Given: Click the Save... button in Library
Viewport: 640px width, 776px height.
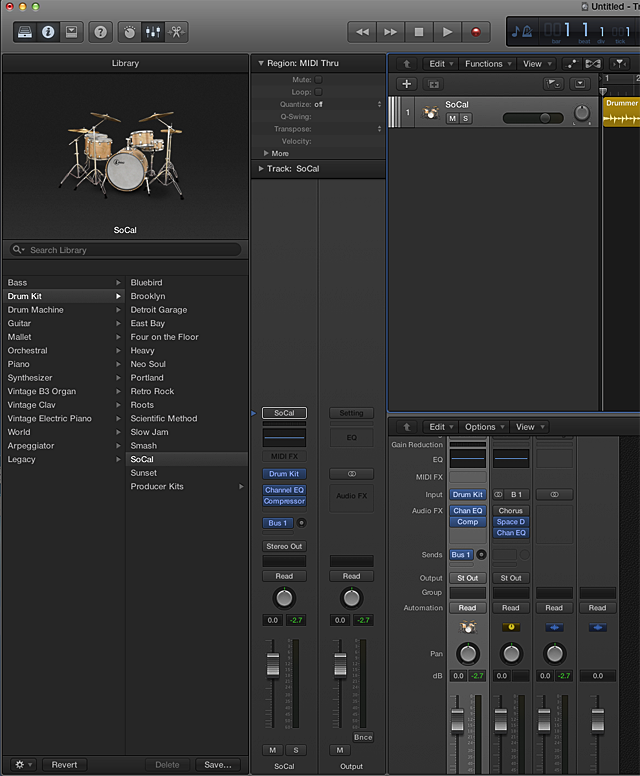Looking at the screenshot, I should (218, 765).
